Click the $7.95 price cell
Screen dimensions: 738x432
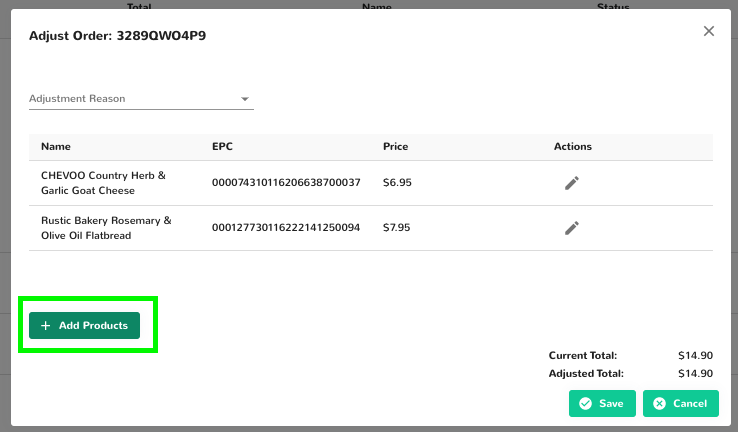pos(396,228)
